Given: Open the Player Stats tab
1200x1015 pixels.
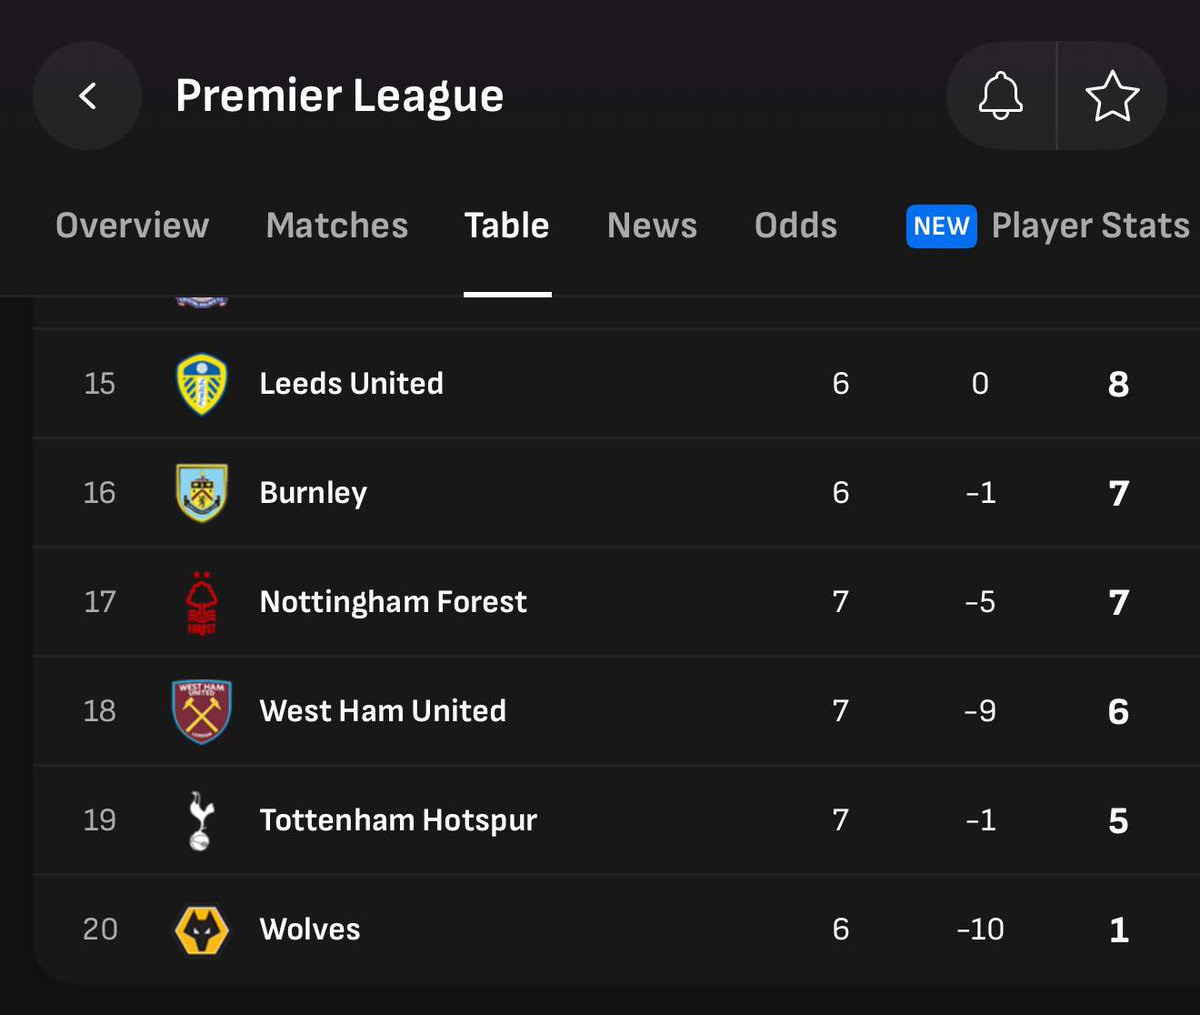Looking at the screenshot, I should click(x=1090, y=226).
